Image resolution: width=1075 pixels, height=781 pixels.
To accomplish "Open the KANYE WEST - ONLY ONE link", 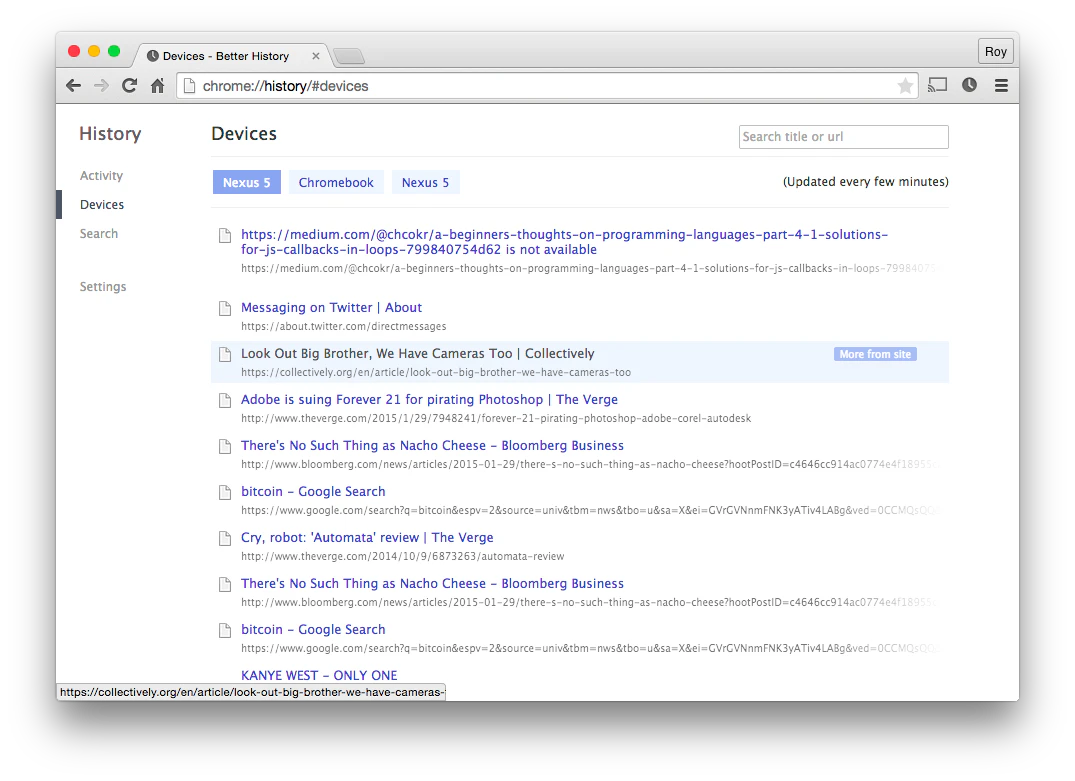I will pyautogui.click(x=319, y=675).
